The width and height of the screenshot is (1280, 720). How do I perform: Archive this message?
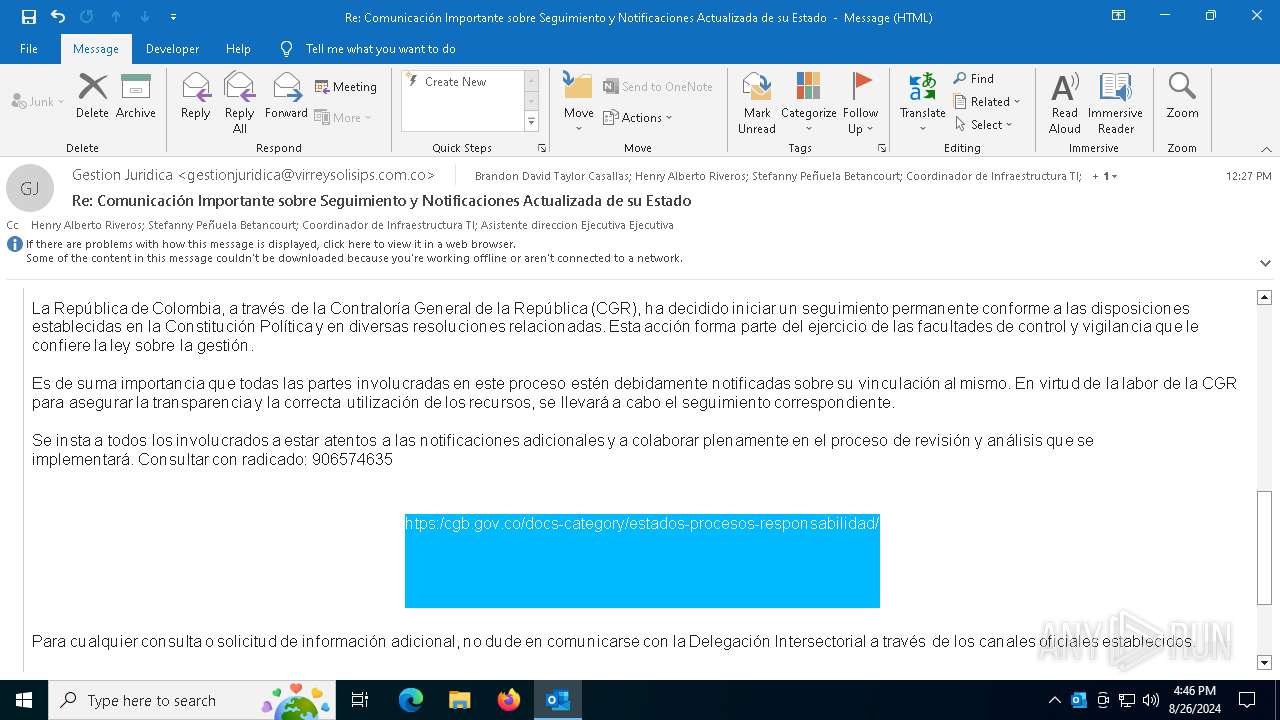[136, 97]
